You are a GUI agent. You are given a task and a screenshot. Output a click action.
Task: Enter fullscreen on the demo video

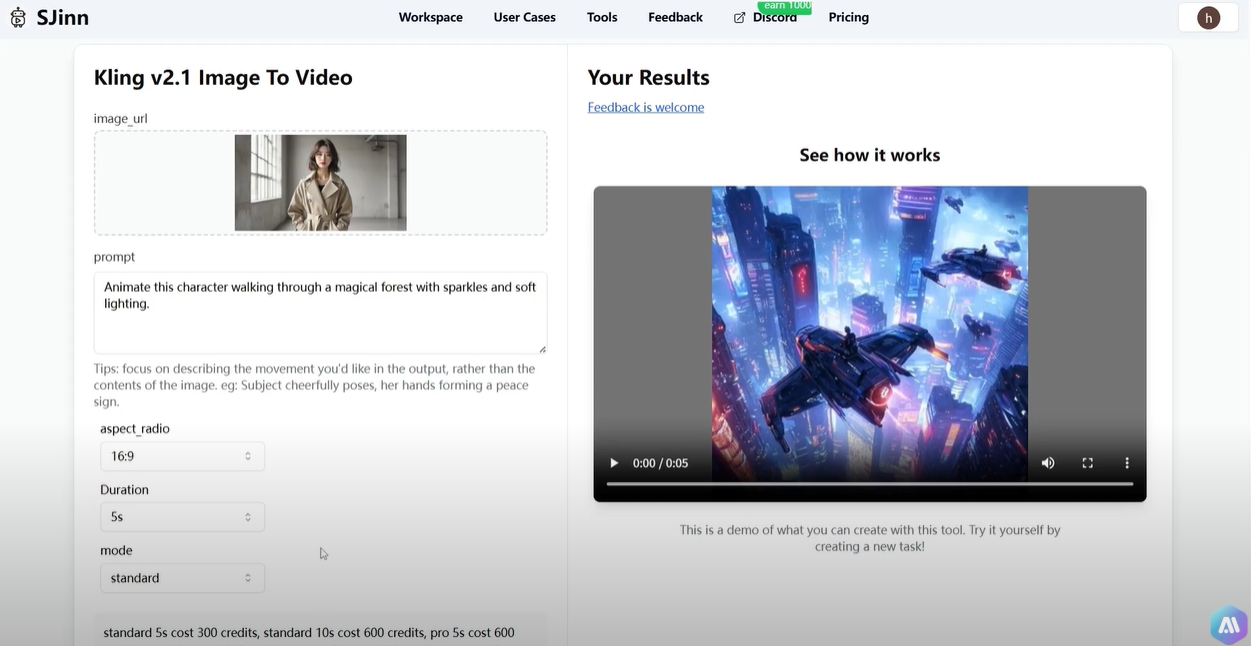1087,463
